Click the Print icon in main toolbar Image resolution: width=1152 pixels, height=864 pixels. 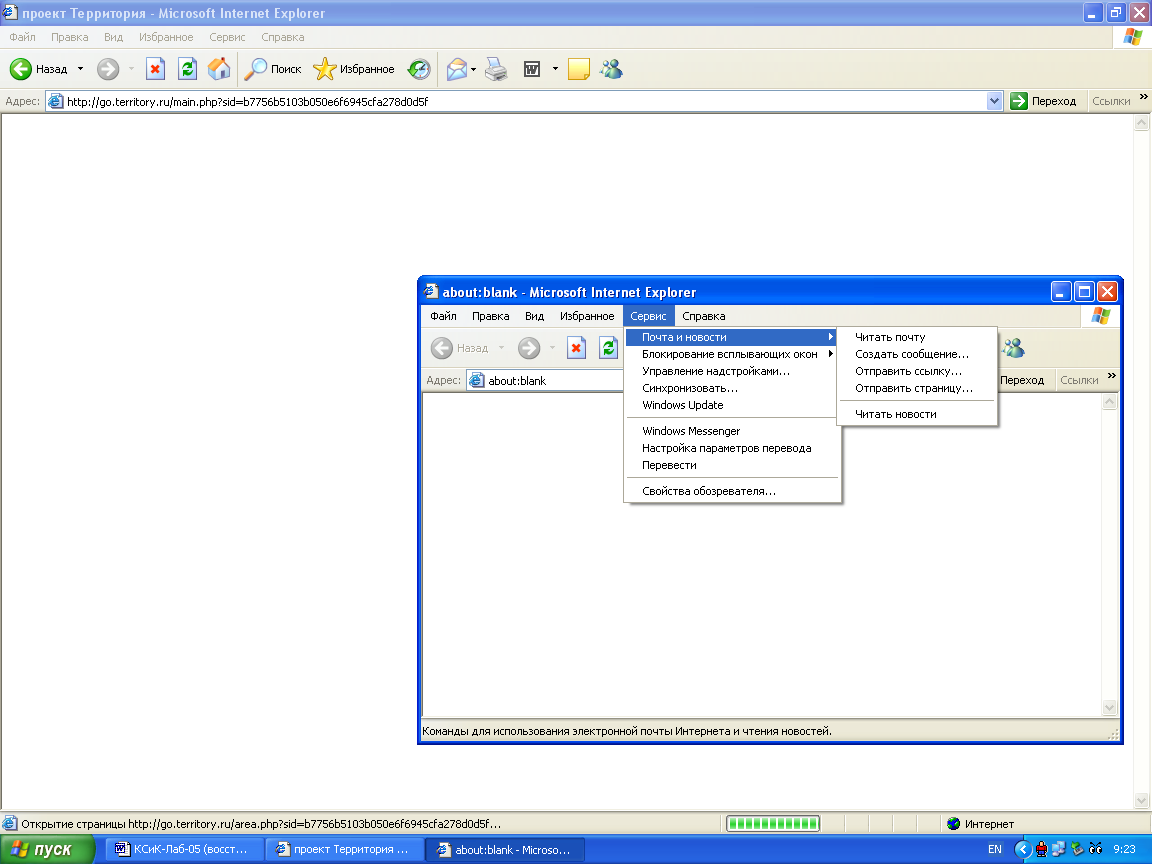(x=497, y=69)
